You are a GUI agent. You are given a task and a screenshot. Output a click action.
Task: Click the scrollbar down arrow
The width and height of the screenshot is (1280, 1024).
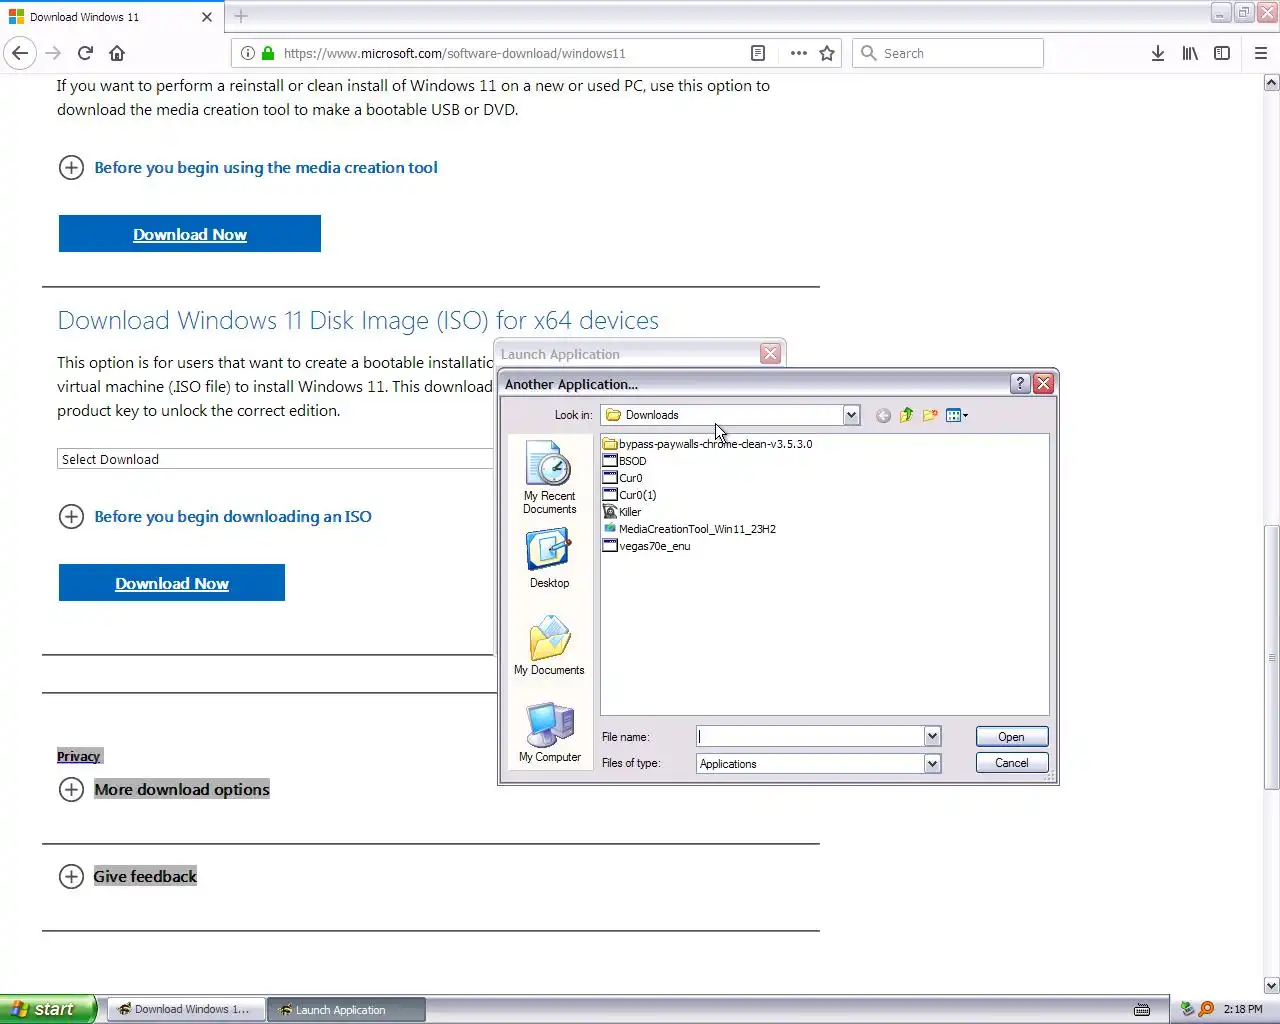point(1271,985)
